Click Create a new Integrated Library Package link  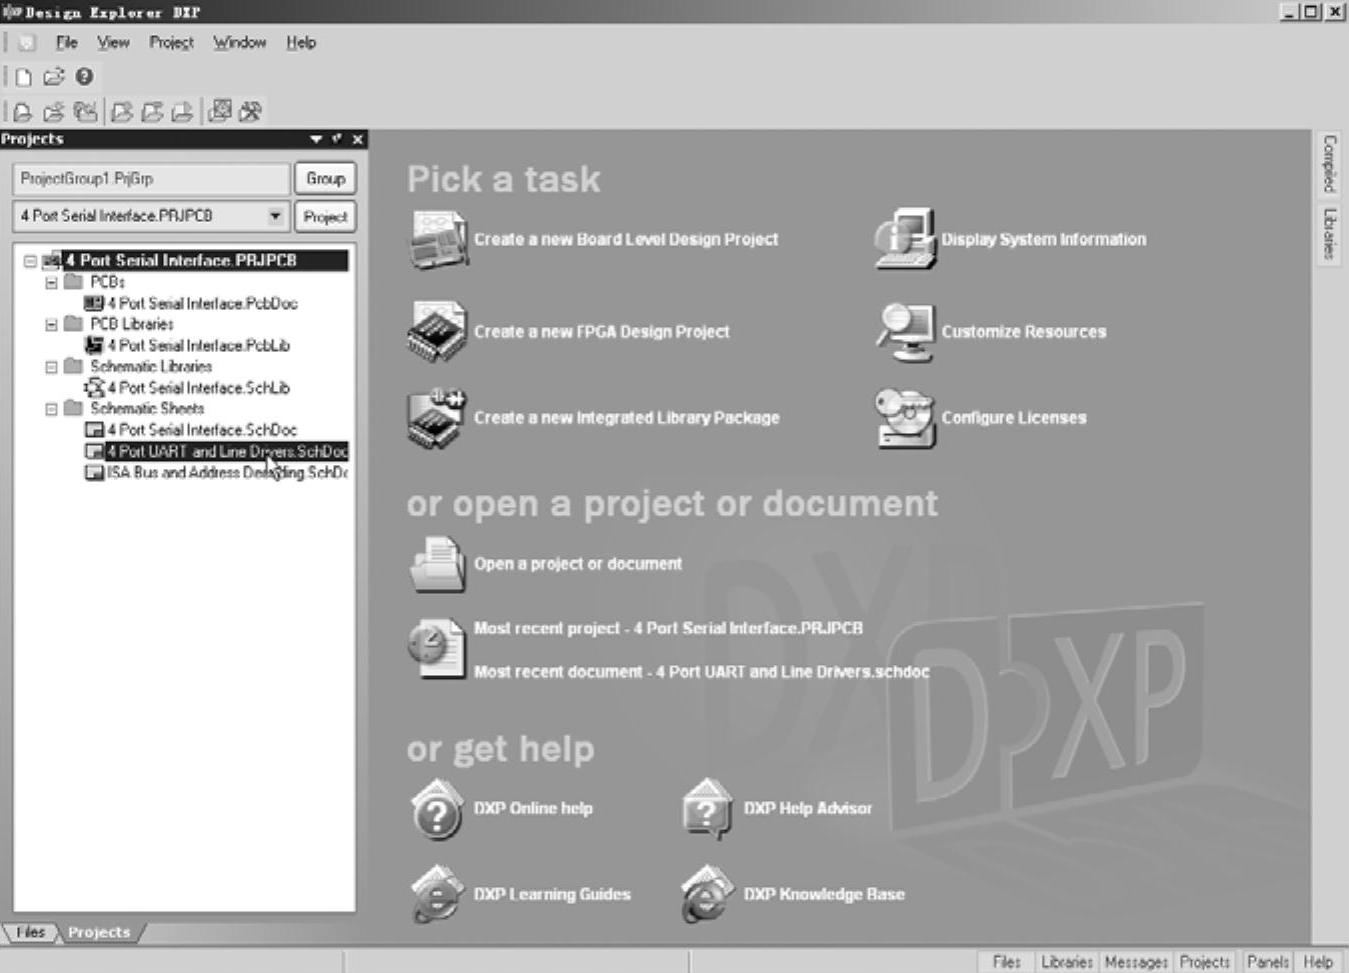627,418
